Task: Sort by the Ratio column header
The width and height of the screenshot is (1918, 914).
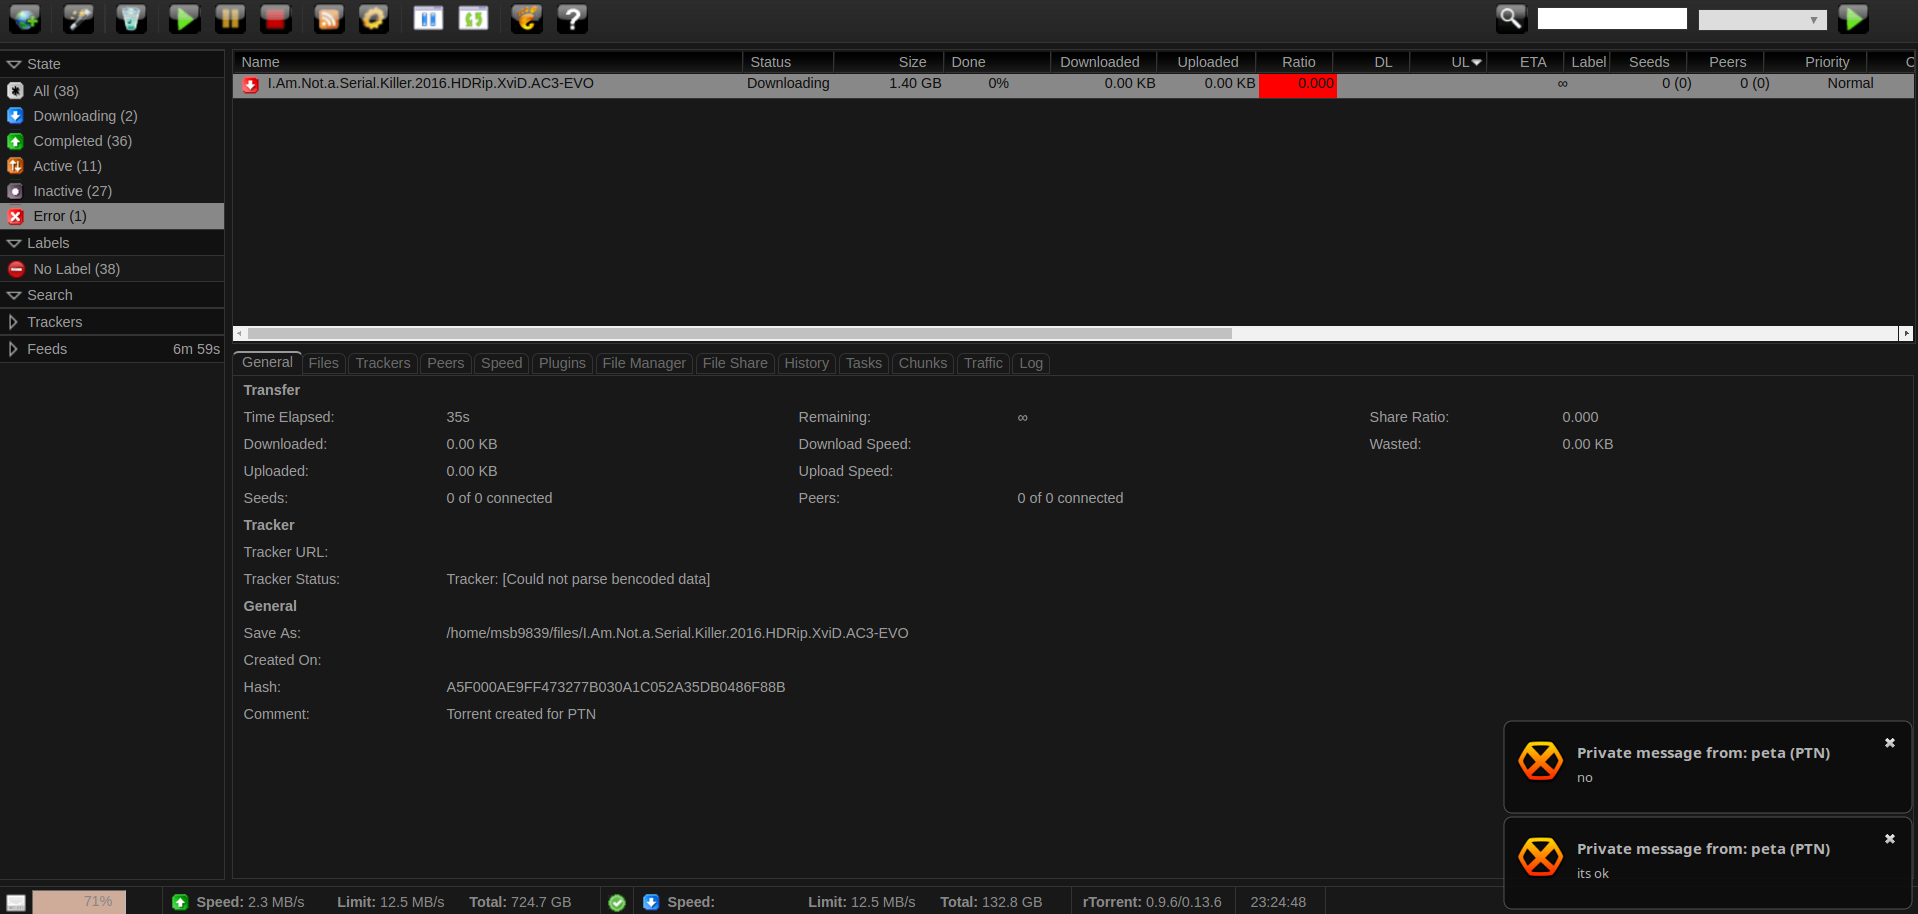Action: (1295, 62)
